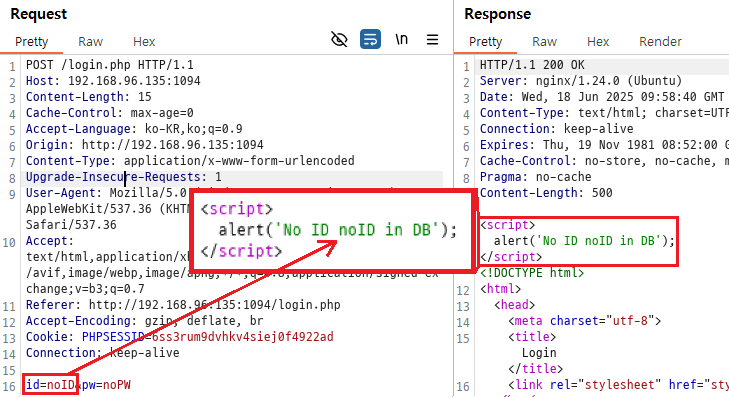
Task: Click the Accept-Language ko-KR header line
Action: (x=134, y=129)
